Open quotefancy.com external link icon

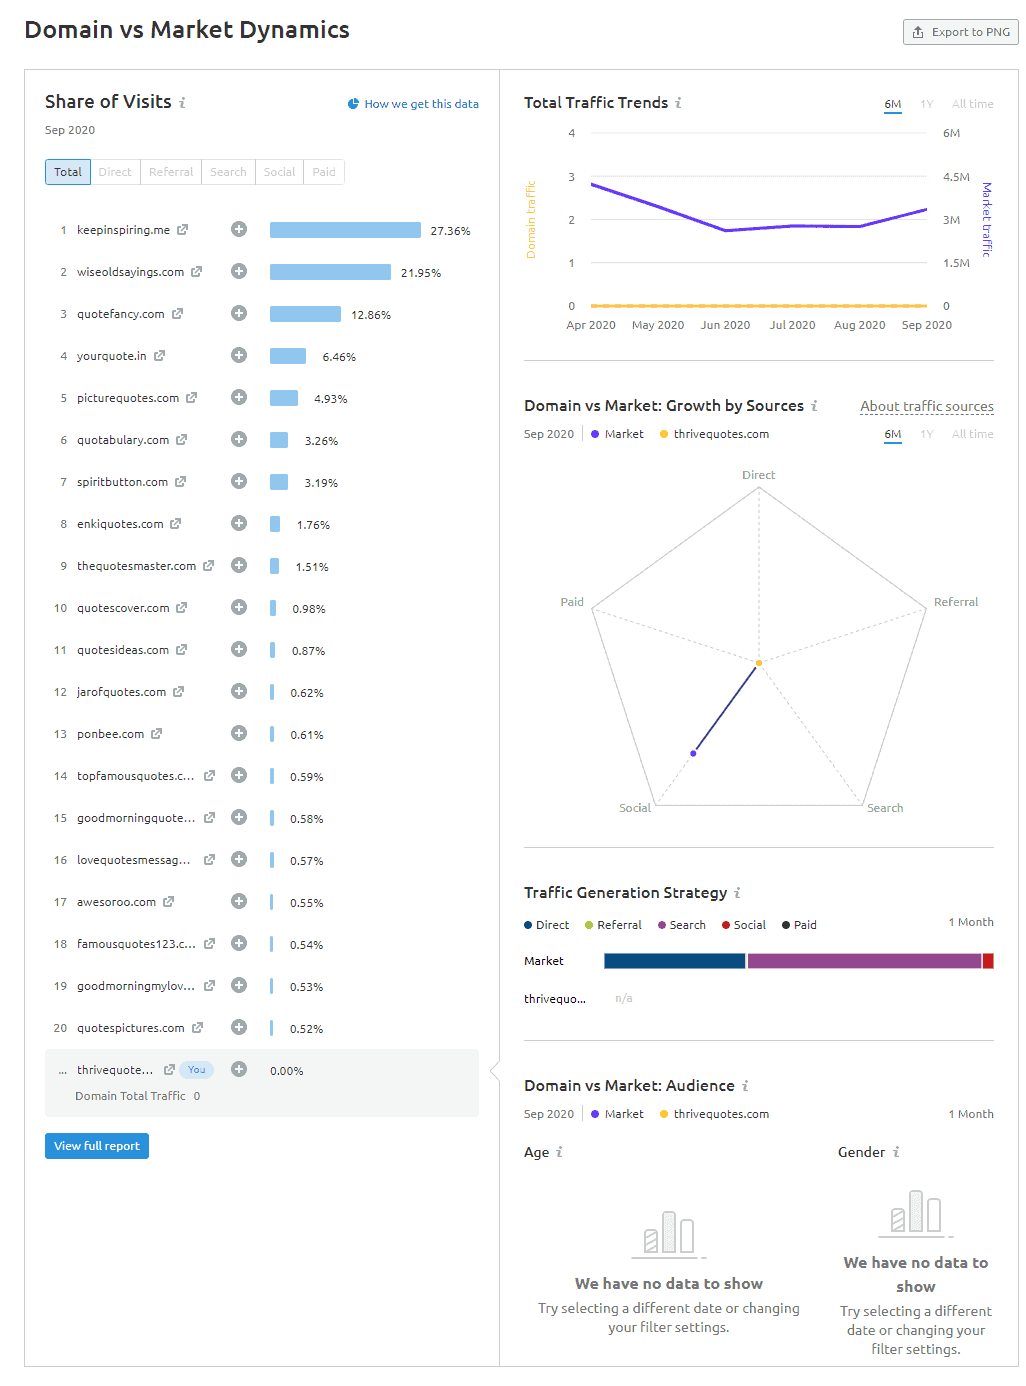pos(178,314)
